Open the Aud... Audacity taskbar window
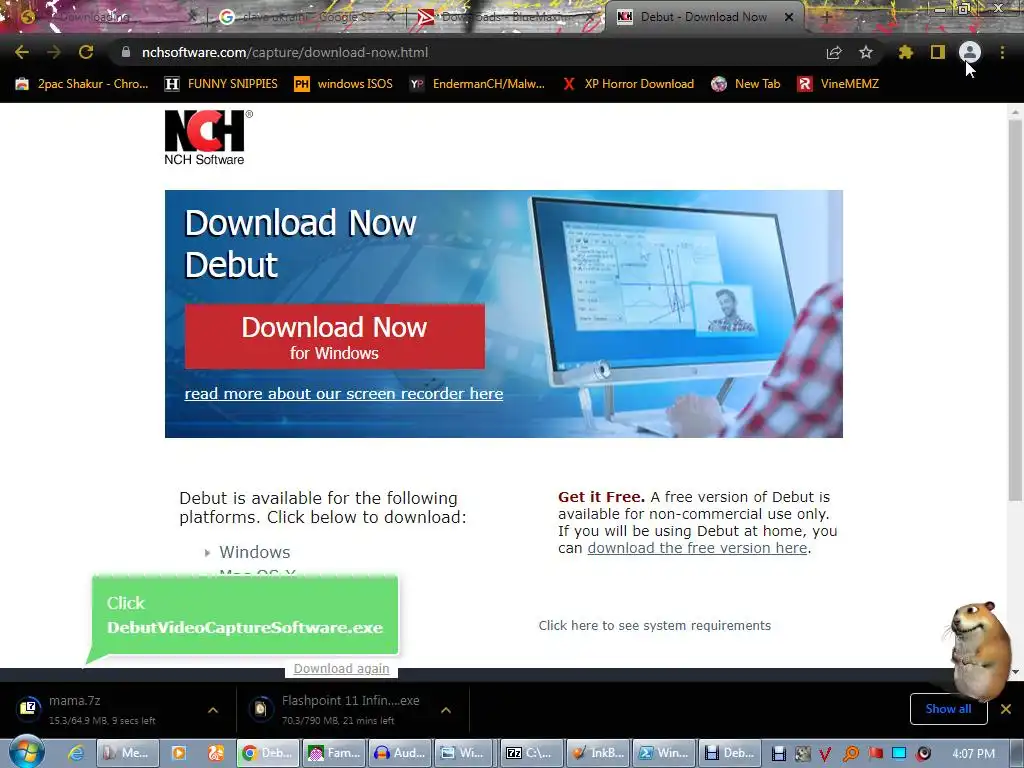 click(399, 753)
